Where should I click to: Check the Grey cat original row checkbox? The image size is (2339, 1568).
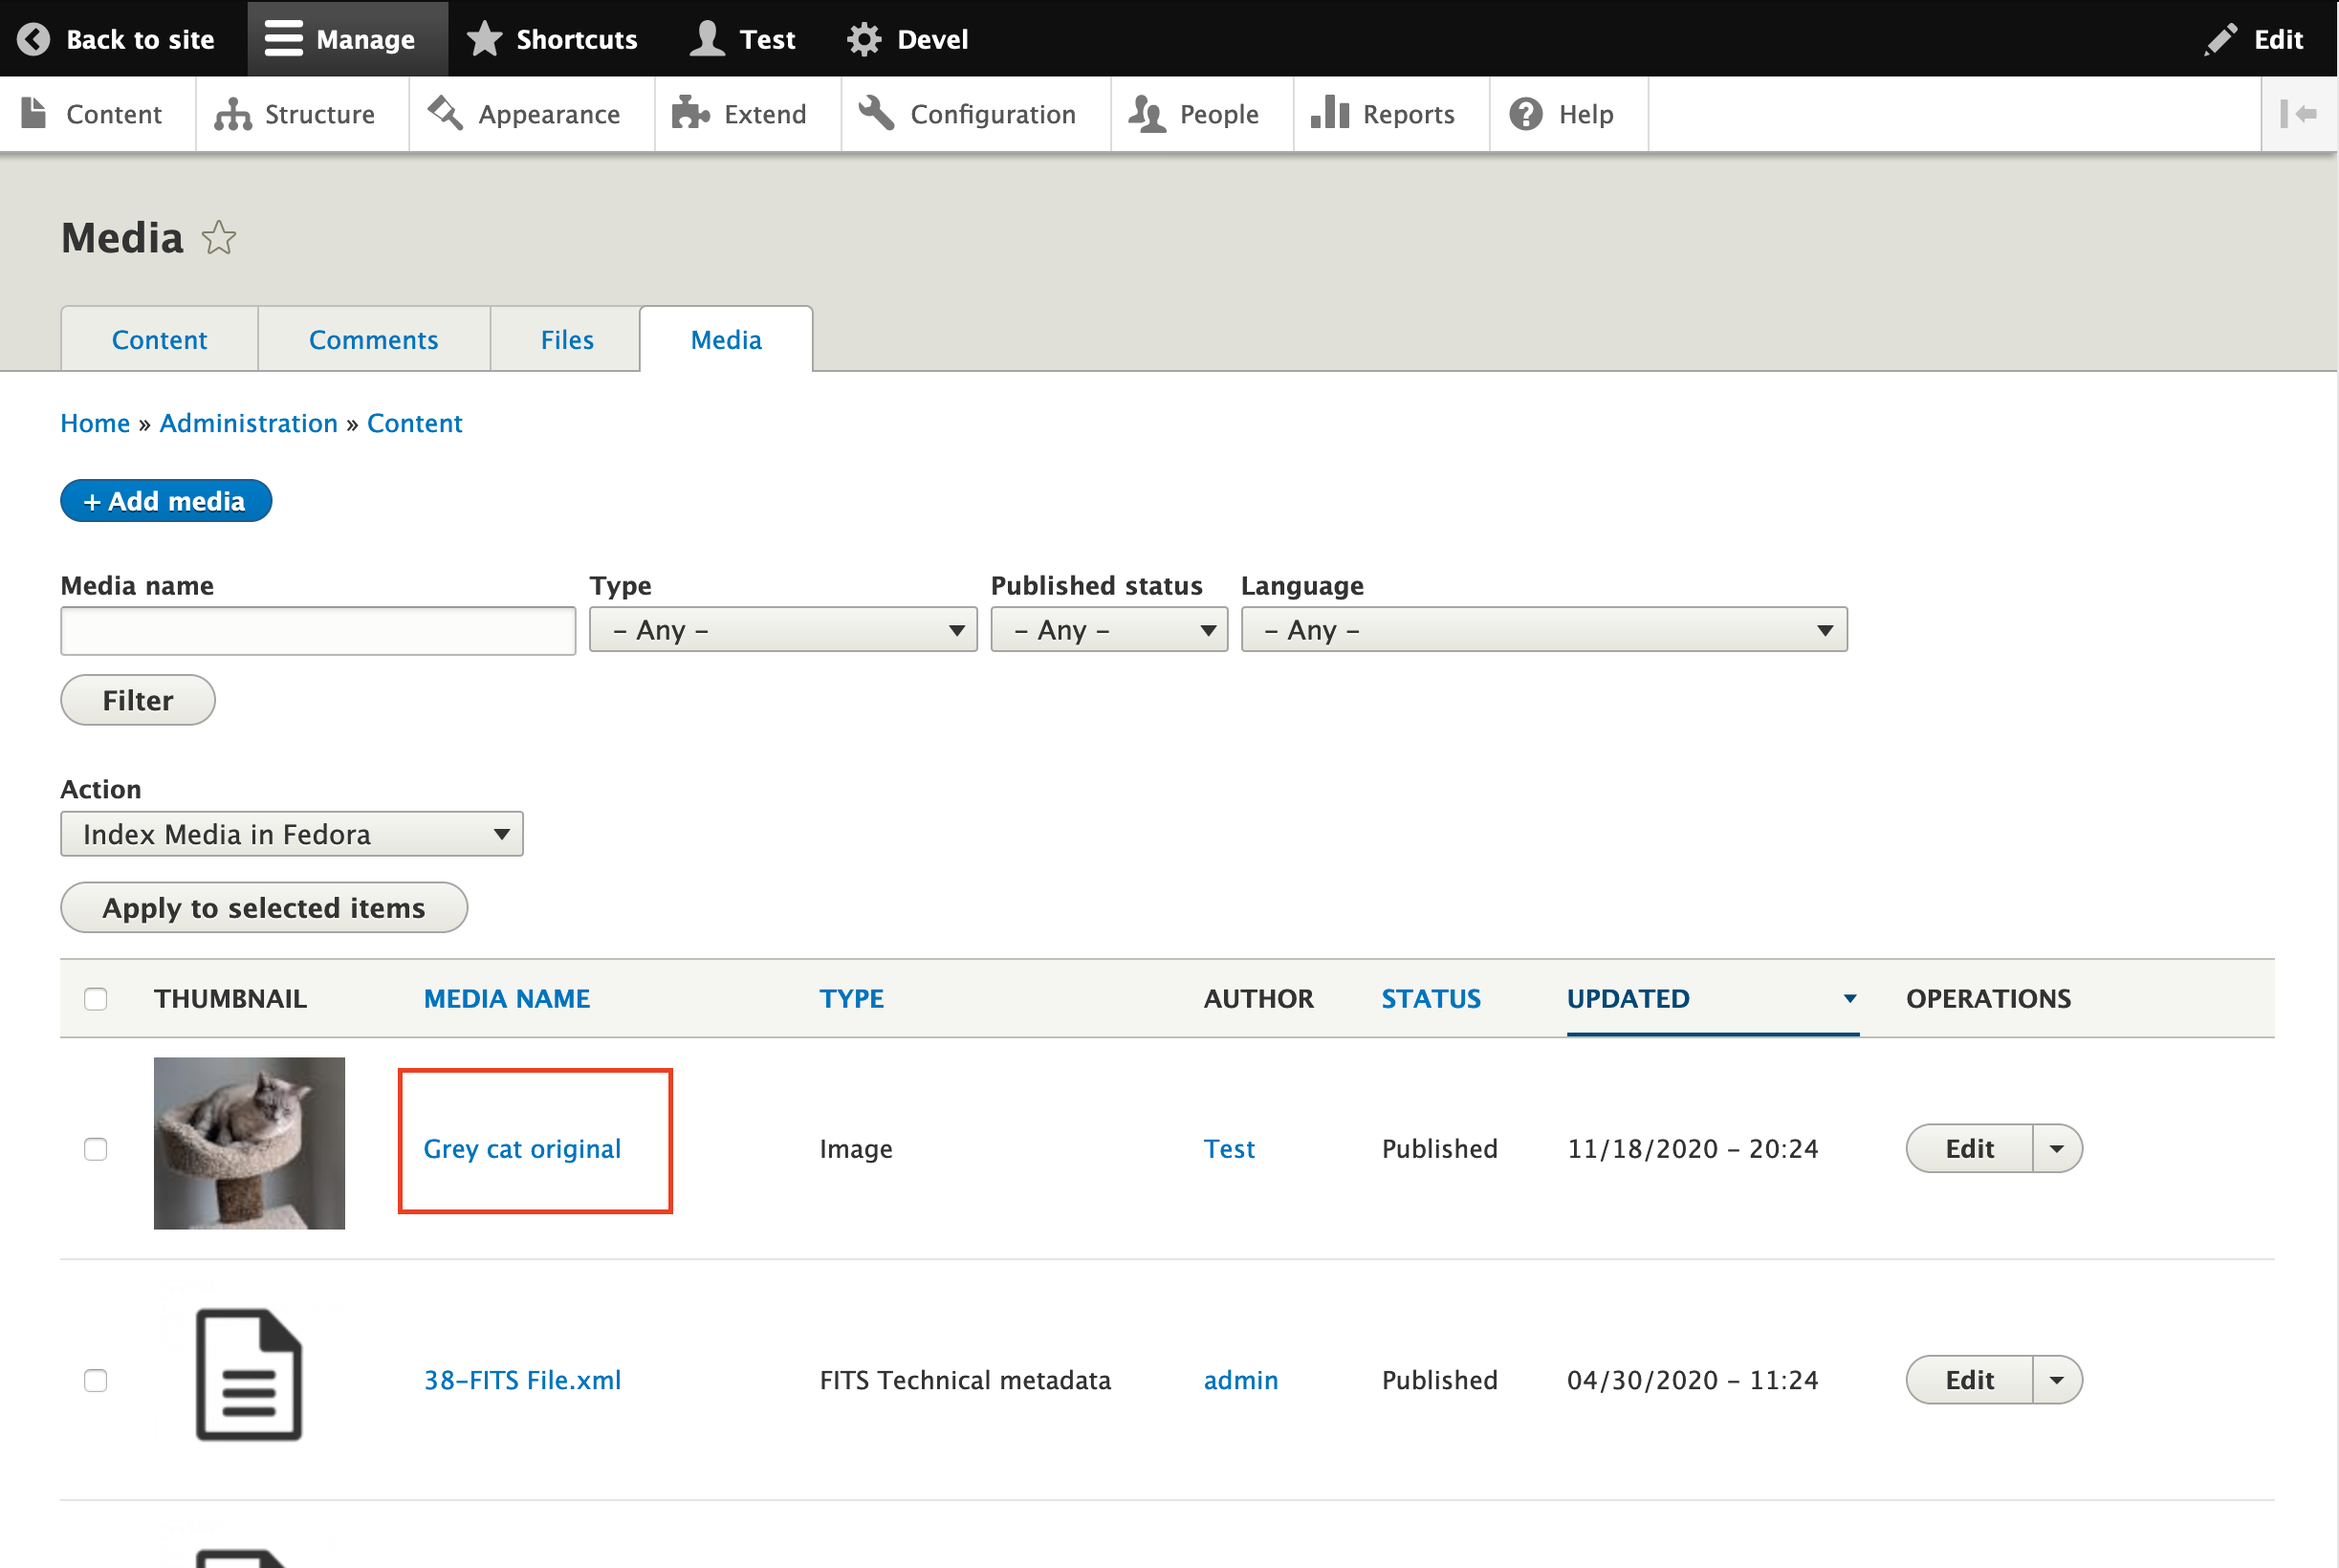[x=96, y=1149]
